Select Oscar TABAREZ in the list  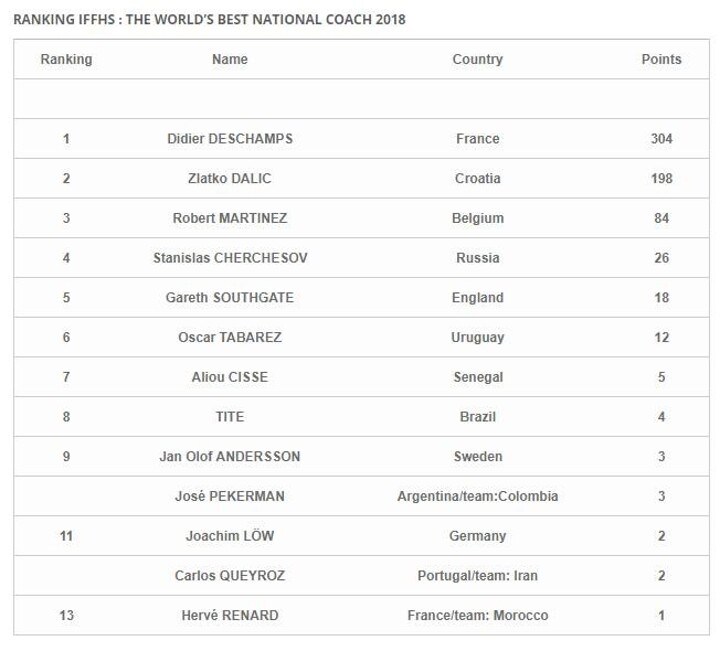coord(230,337)
